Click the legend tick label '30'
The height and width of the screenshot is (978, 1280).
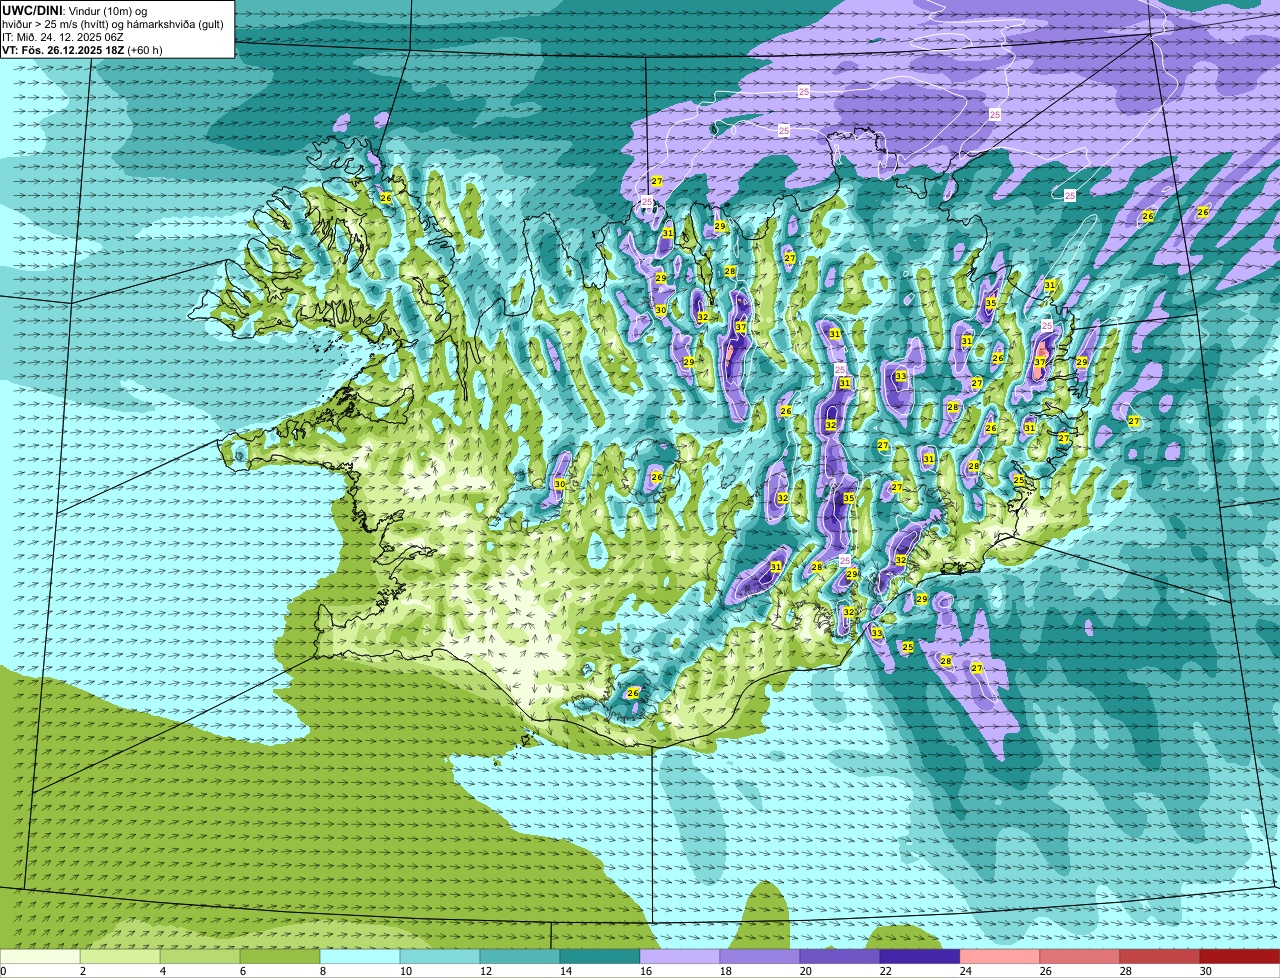pos(1206,971)
